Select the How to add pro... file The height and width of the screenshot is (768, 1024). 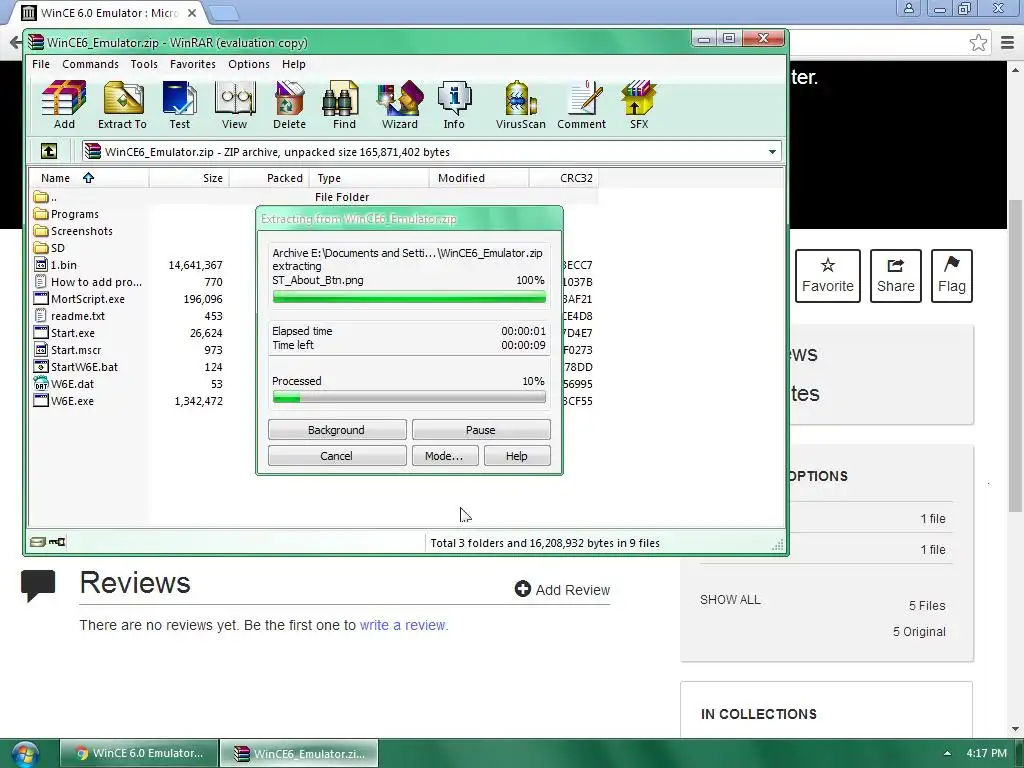coord(88,282)
